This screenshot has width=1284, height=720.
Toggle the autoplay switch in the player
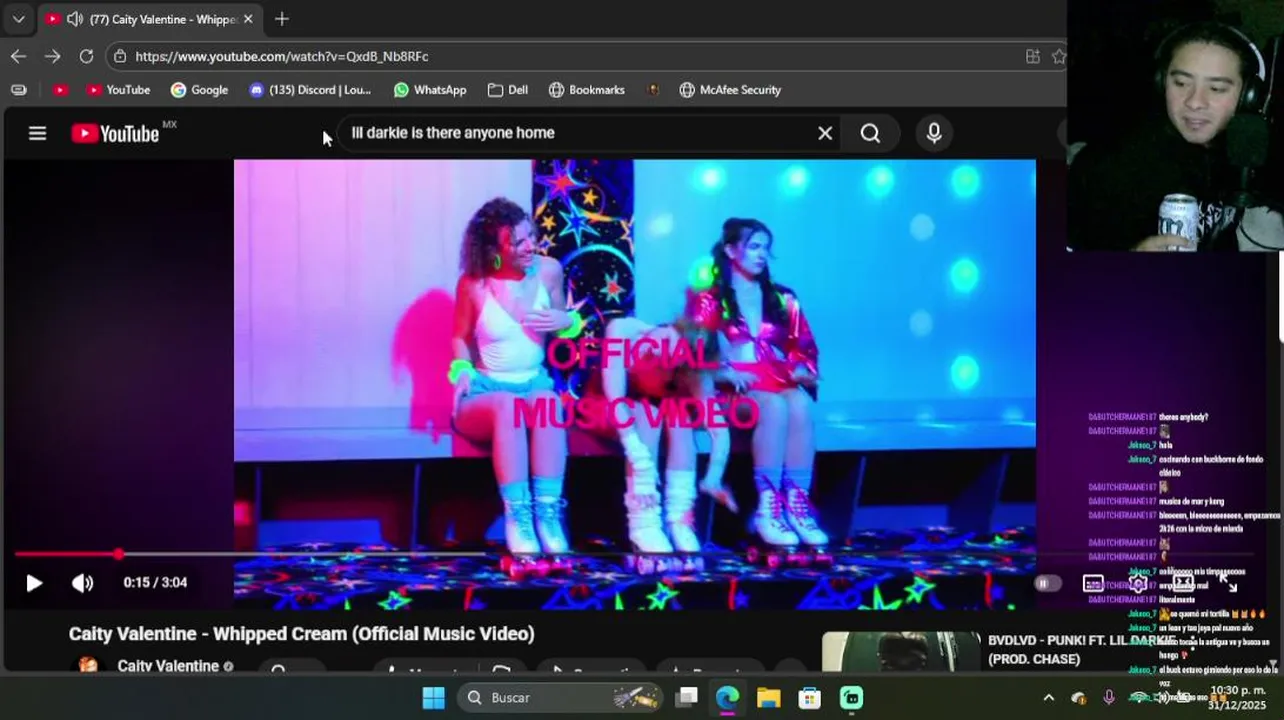pyautogui.click(x=1046, y=583)
